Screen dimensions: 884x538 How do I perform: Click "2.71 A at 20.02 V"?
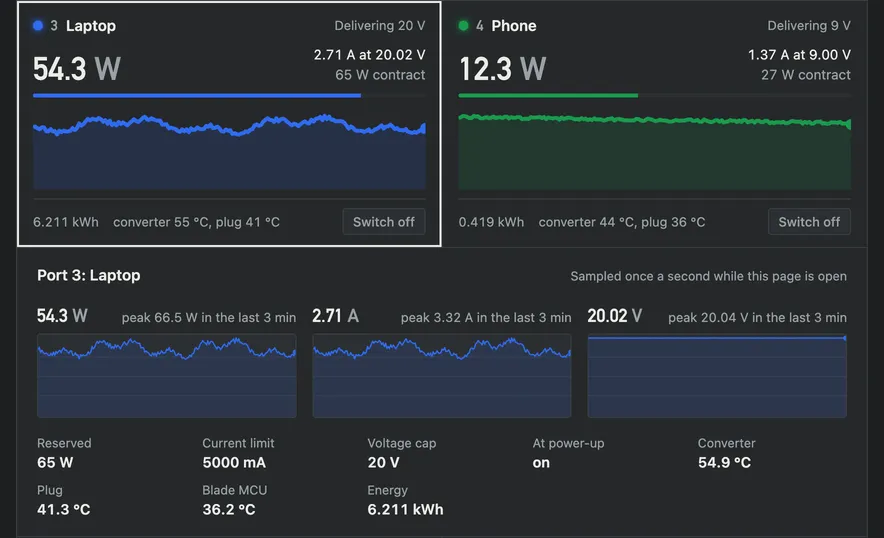click(x=369, y=55)
